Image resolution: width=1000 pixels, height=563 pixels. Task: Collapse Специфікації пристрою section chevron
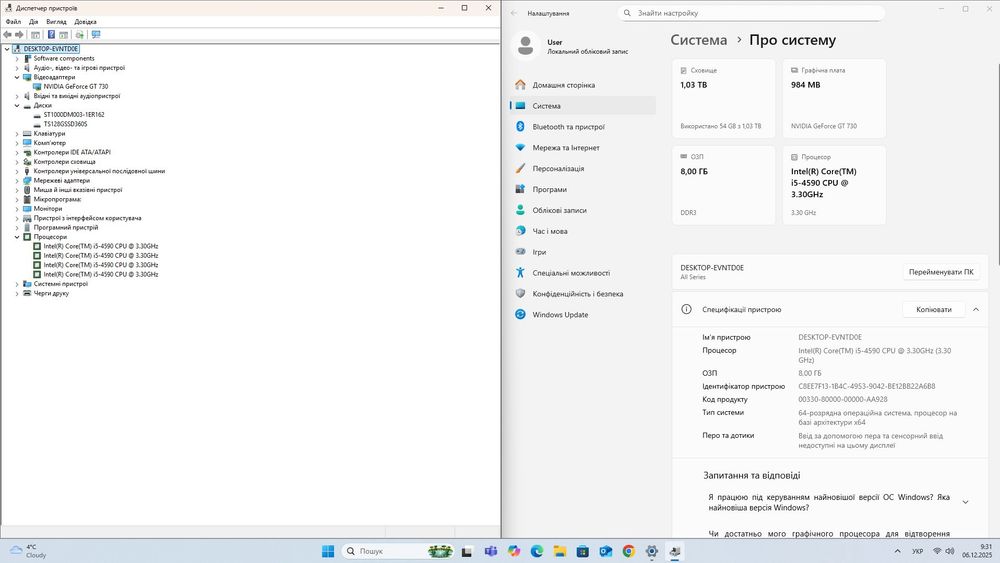click(976, 310)
